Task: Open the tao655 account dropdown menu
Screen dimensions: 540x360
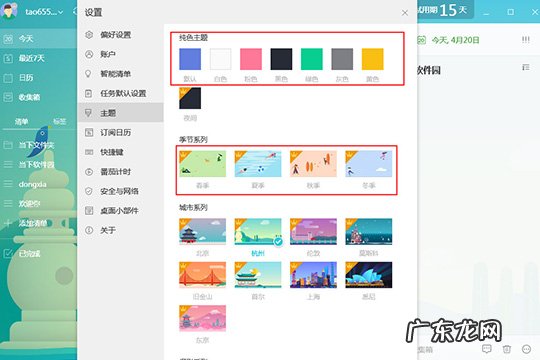Action: click(x=44, y=12)
